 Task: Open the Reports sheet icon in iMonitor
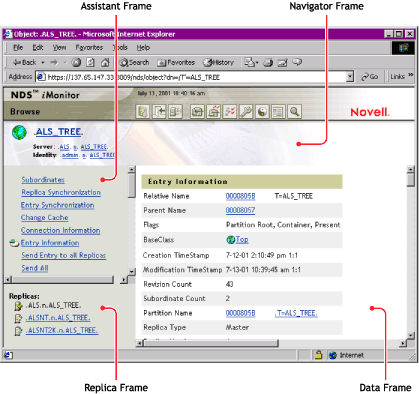point(278,112)
